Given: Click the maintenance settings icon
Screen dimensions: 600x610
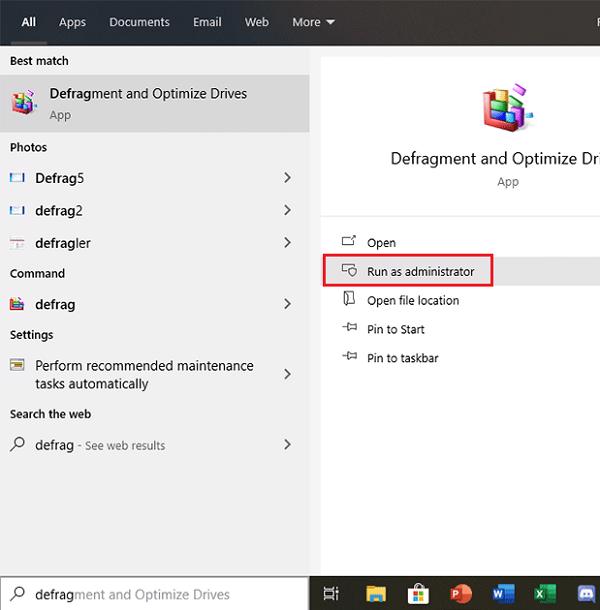Looking at the screenshot, I should click(x=17, y=365).
